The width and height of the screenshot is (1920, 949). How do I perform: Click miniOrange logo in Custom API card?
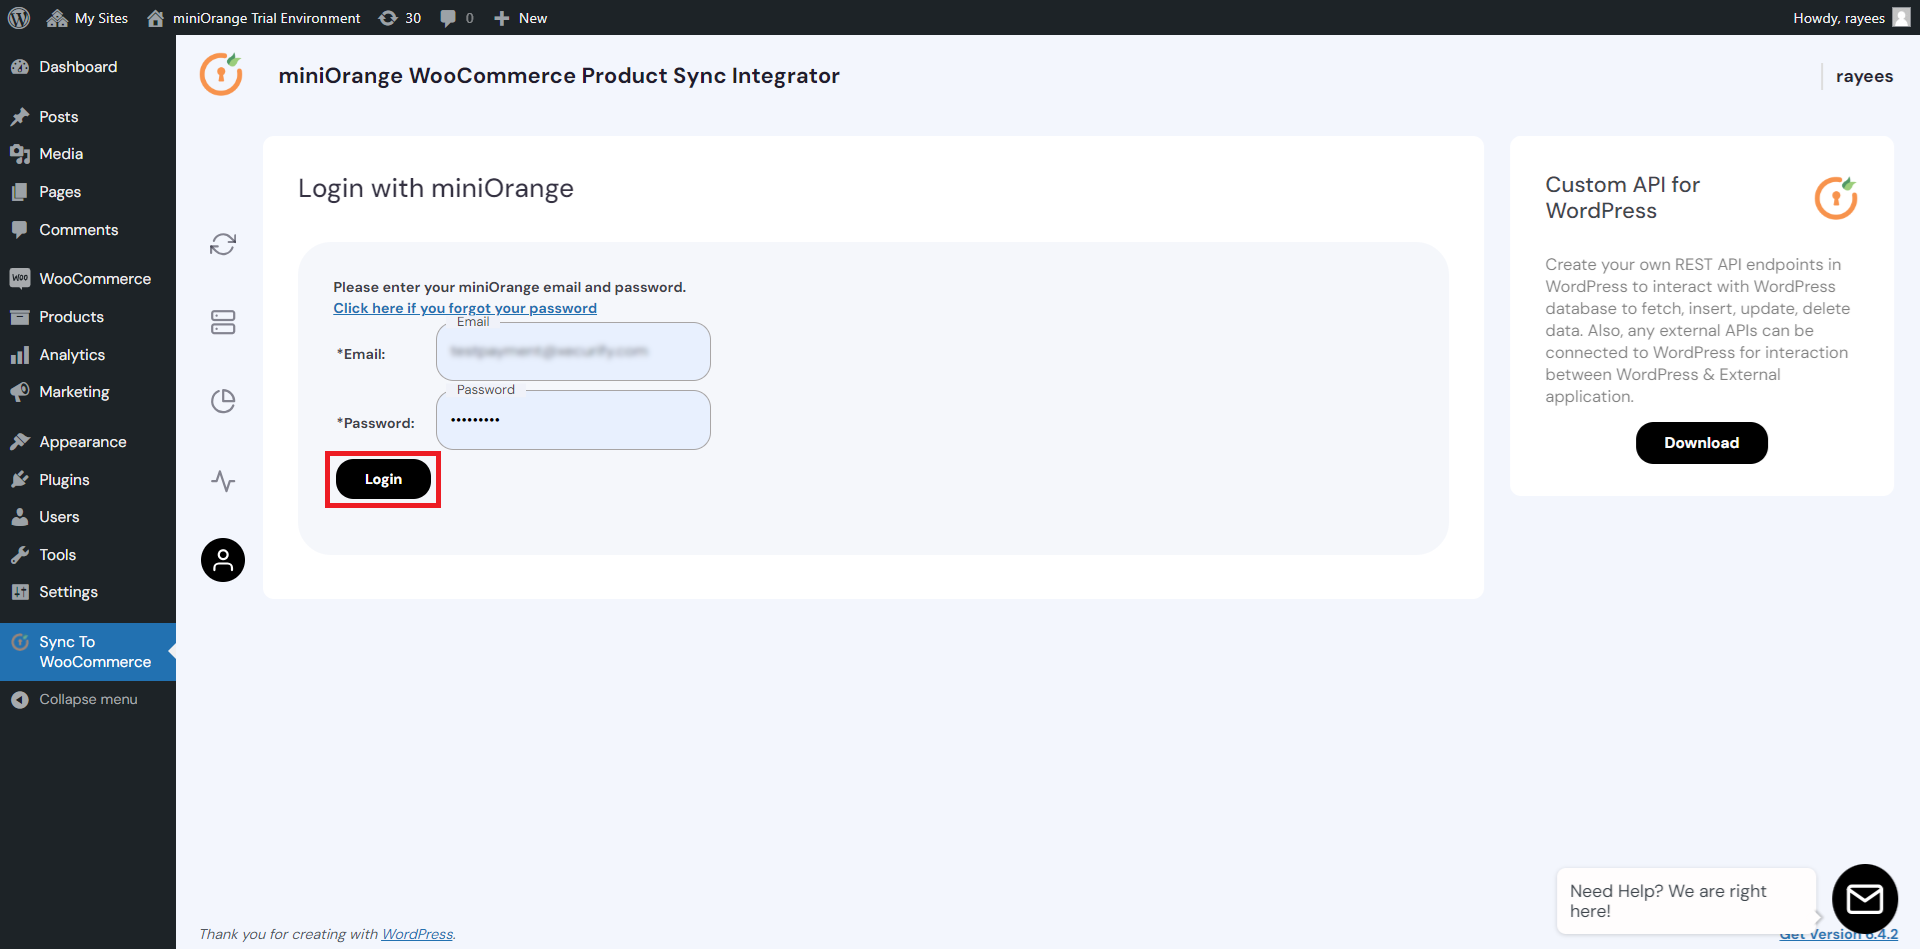[x=1836, y=197]
